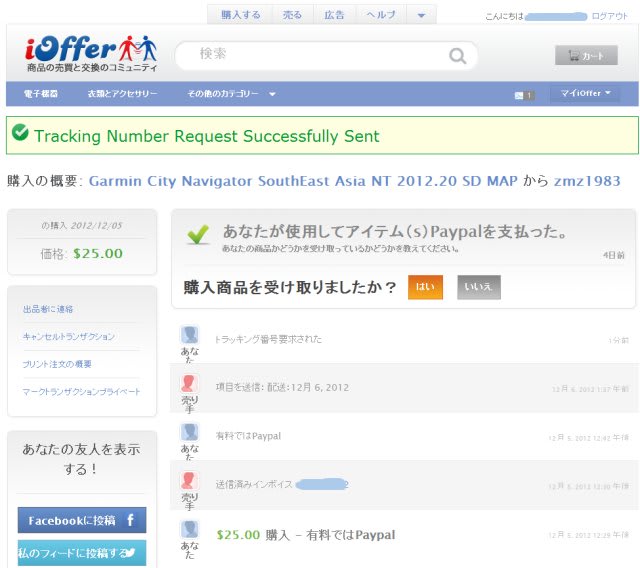
Task: Open Garmin City Navigator item link
Action: click(303, 181)
